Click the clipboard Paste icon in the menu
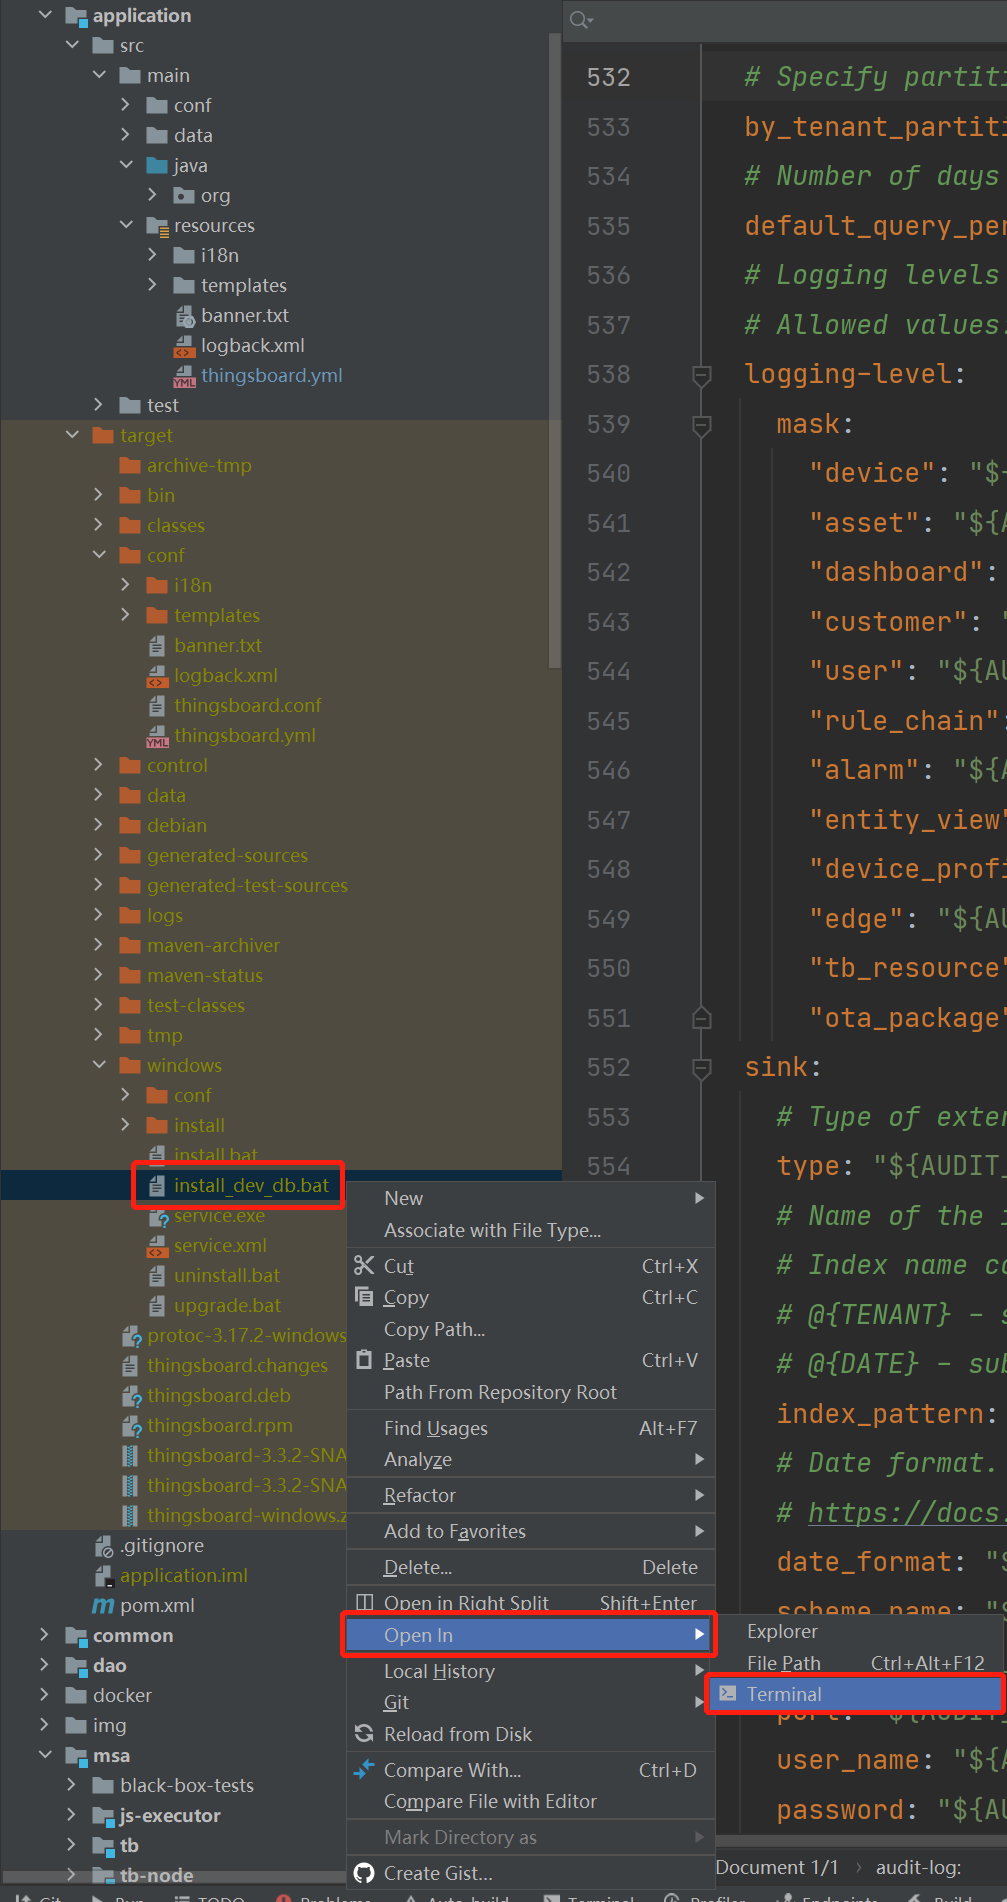This screenshot has height=1902, width=1007. coord(364,1360)
